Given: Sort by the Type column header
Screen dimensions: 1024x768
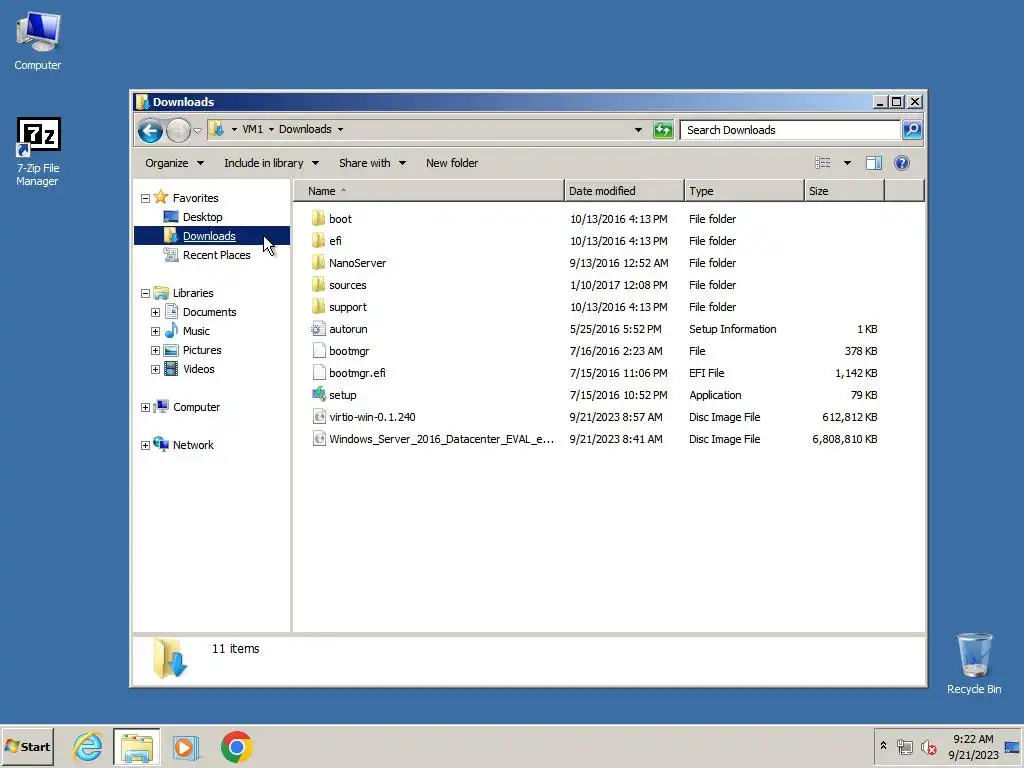Looking at the screenshot, I should pos(744,191).
